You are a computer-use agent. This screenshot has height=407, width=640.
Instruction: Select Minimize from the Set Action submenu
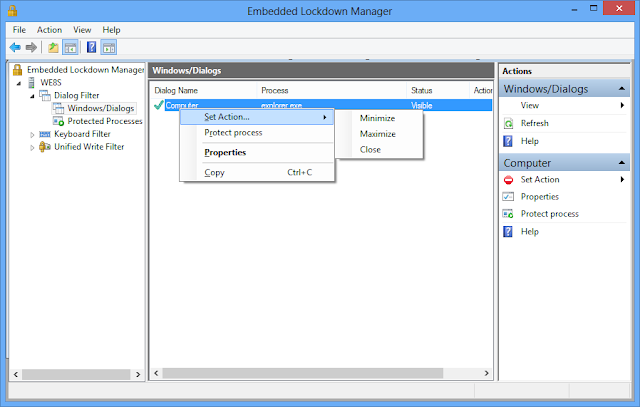[x=377, y=118]
